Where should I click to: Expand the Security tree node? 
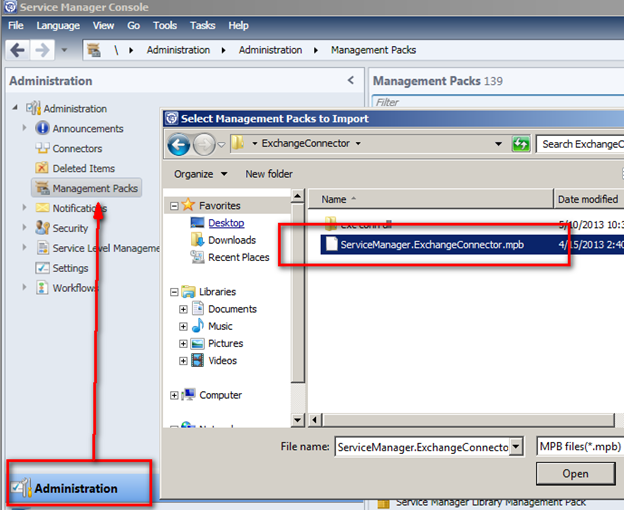click(24, 227)
